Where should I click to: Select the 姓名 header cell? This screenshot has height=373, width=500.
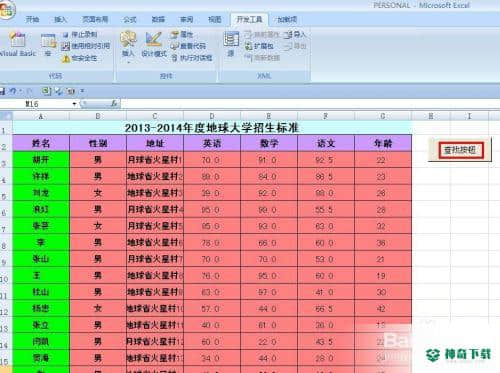41,143
